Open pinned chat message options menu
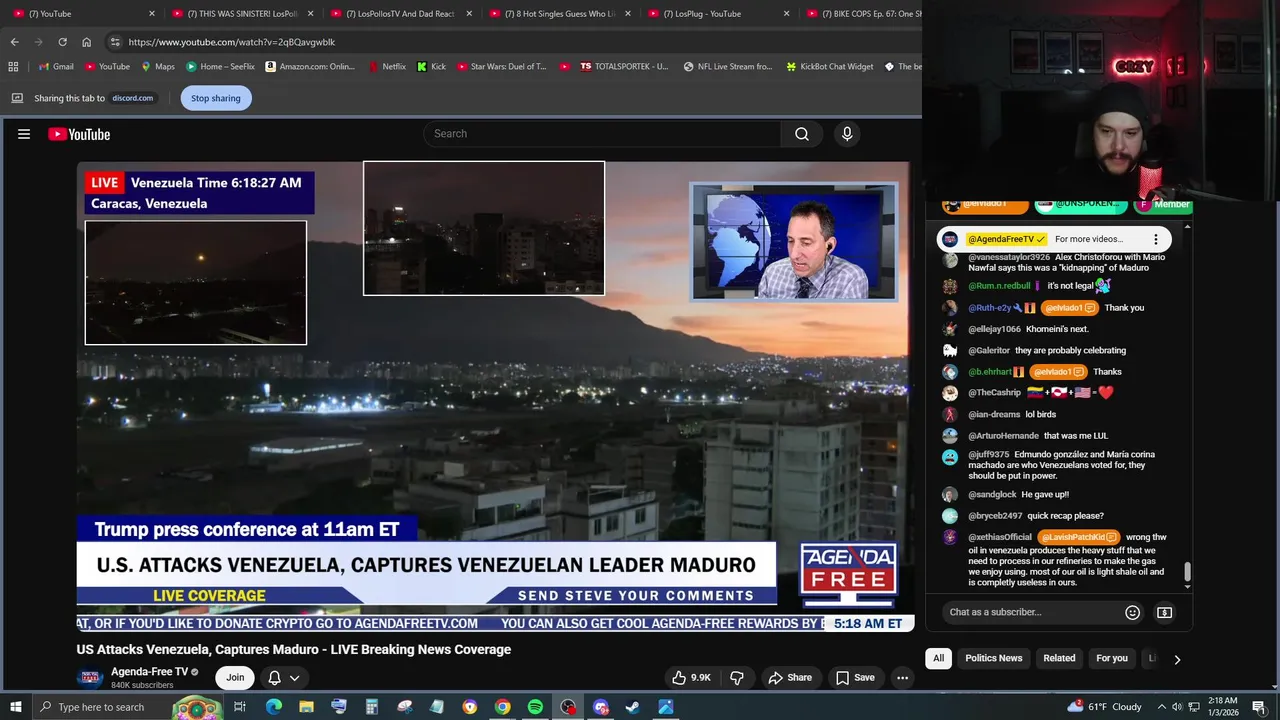This screenshot has width=1280, height=720. pos(1155,239)
